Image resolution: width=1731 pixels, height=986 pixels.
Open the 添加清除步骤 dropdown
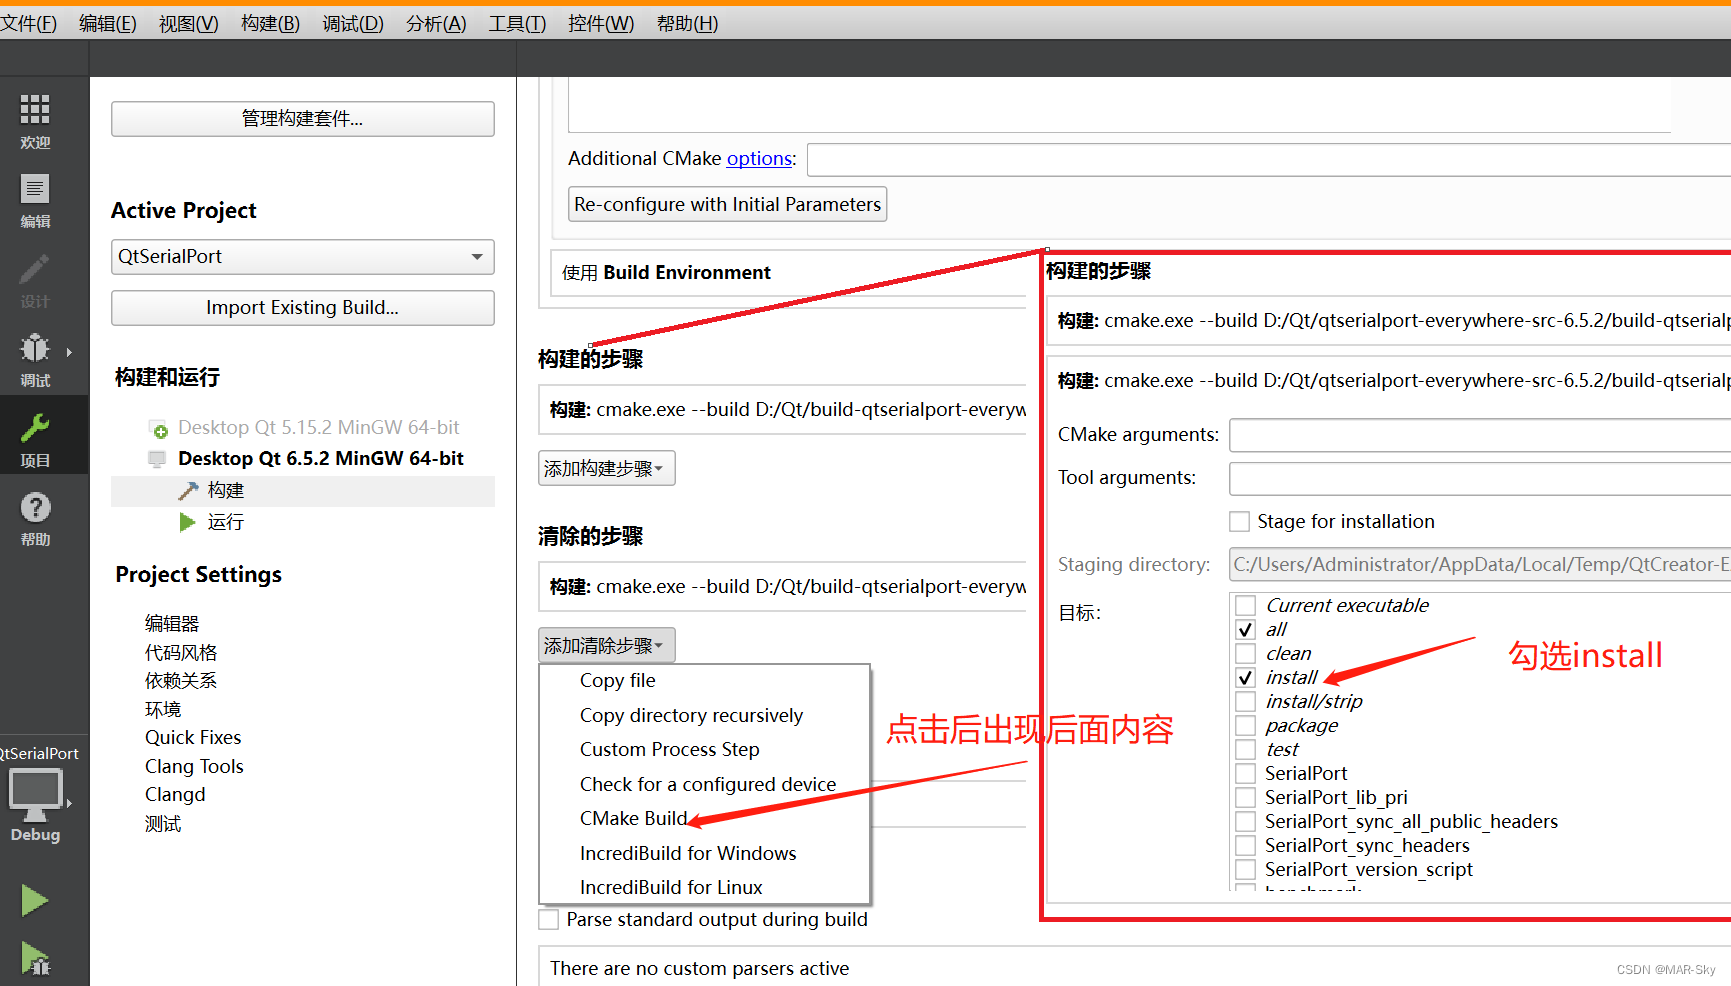coord(606,645)
